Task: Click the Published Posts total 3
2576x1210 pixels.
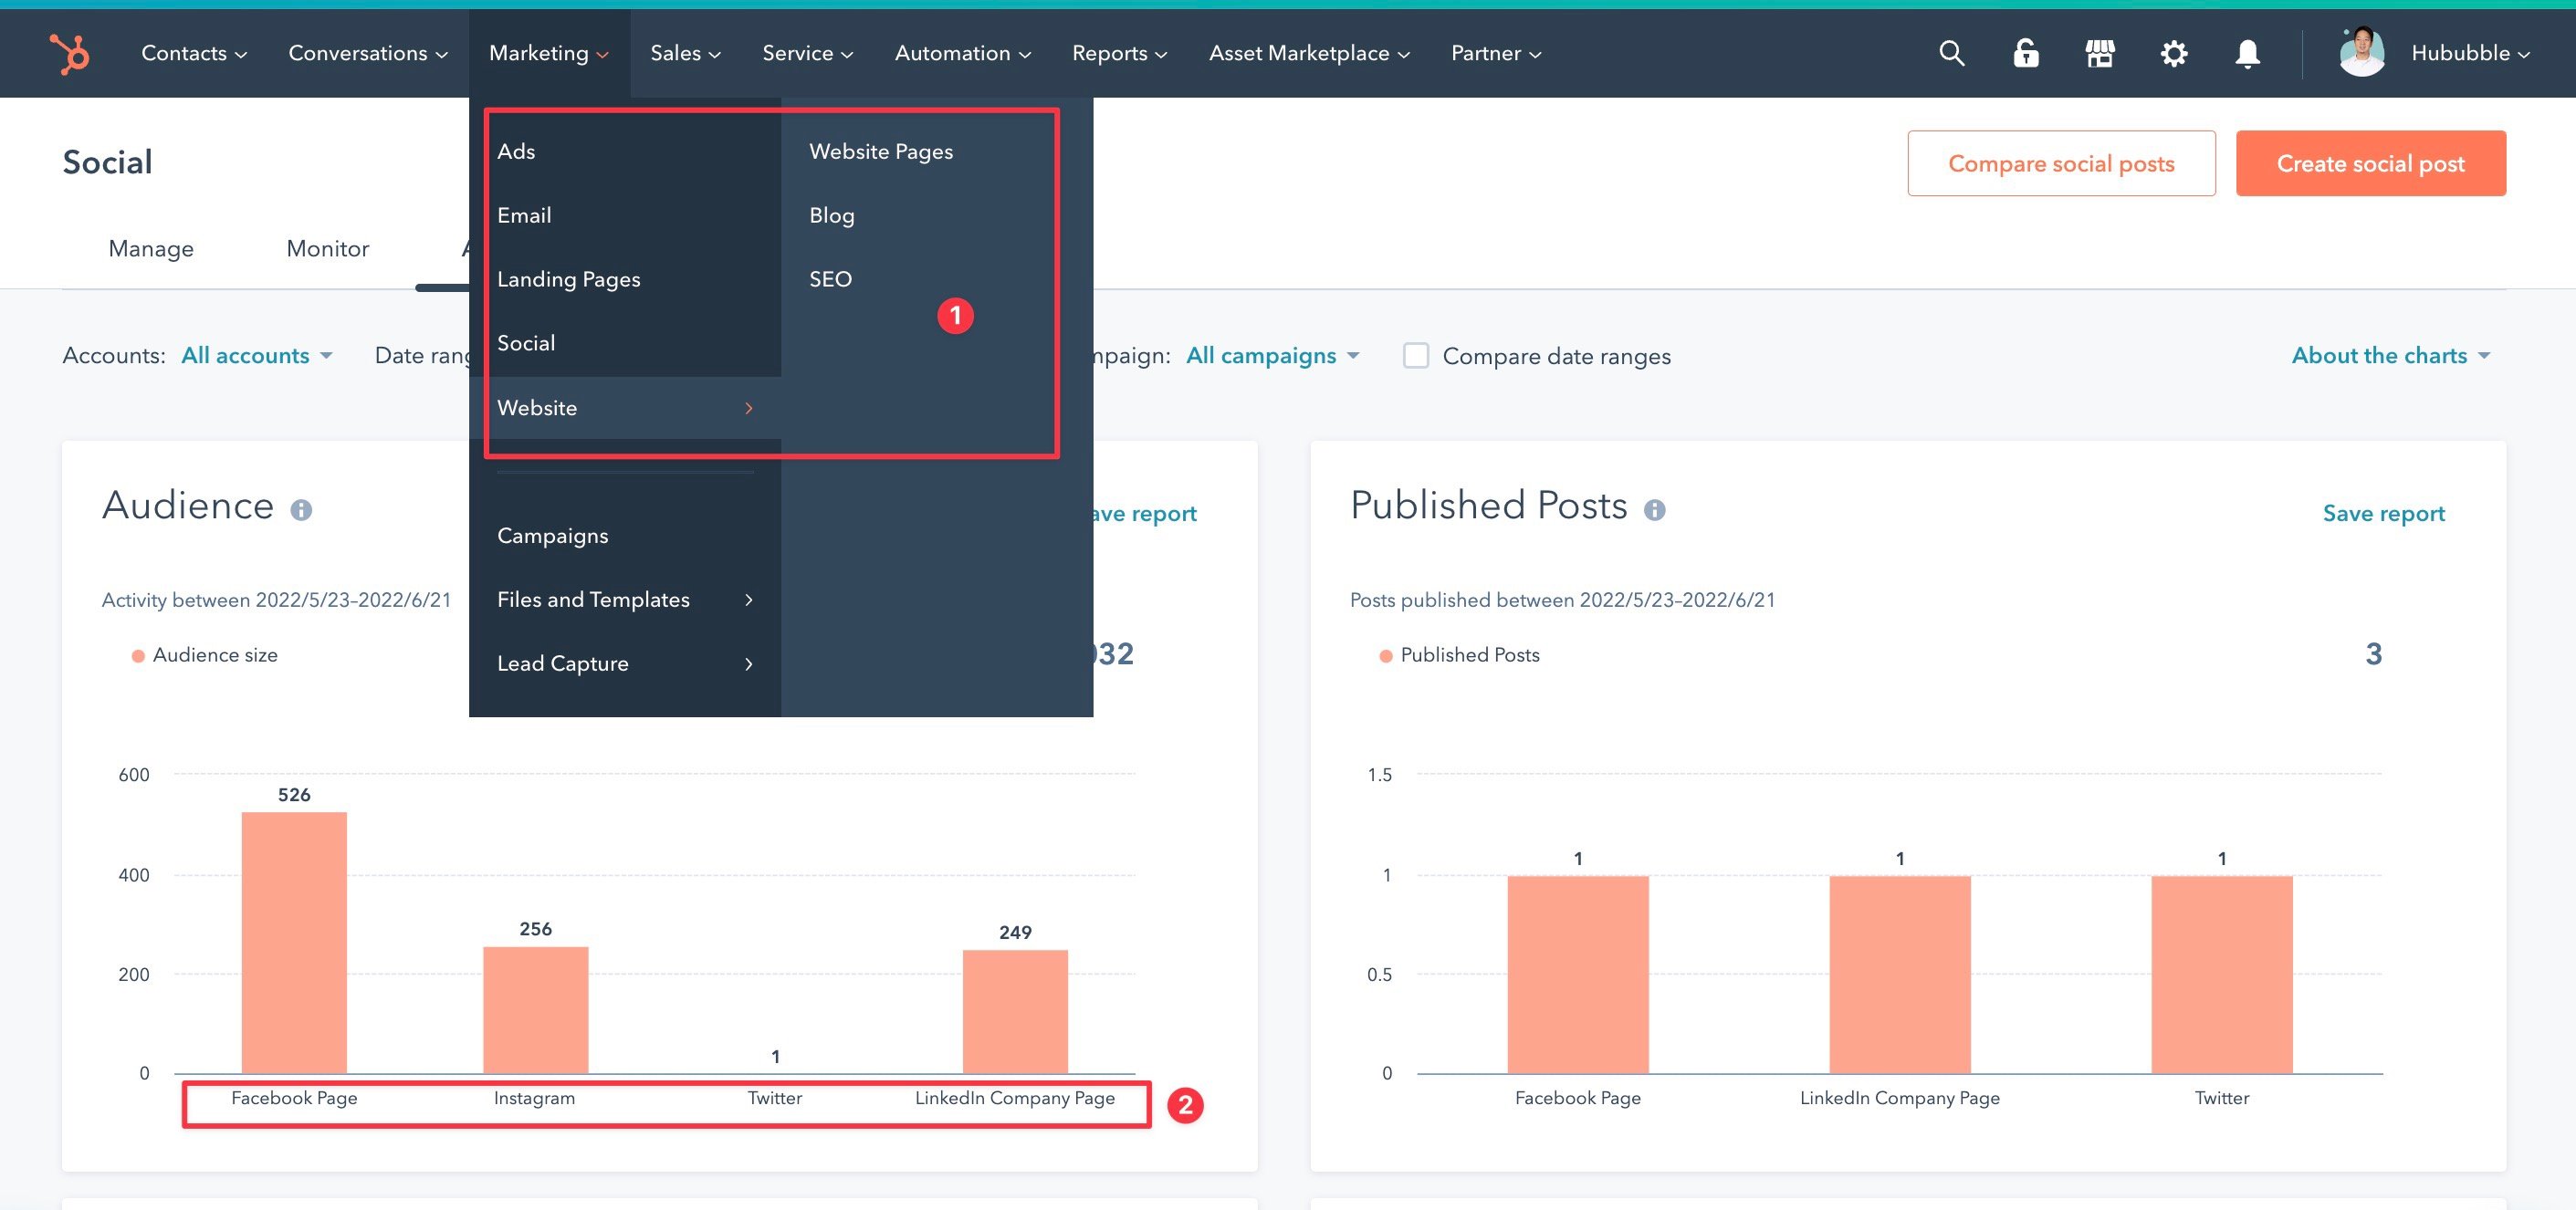Action: [2373, 654]
